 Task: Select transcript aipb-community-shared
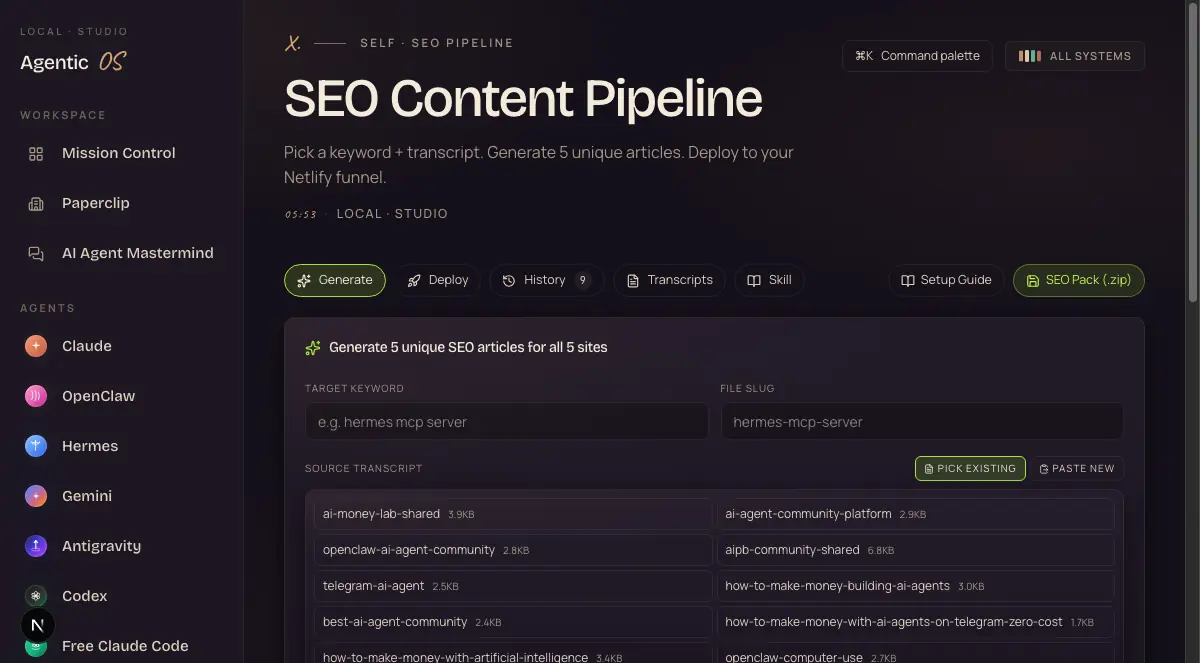click(916, 550)
